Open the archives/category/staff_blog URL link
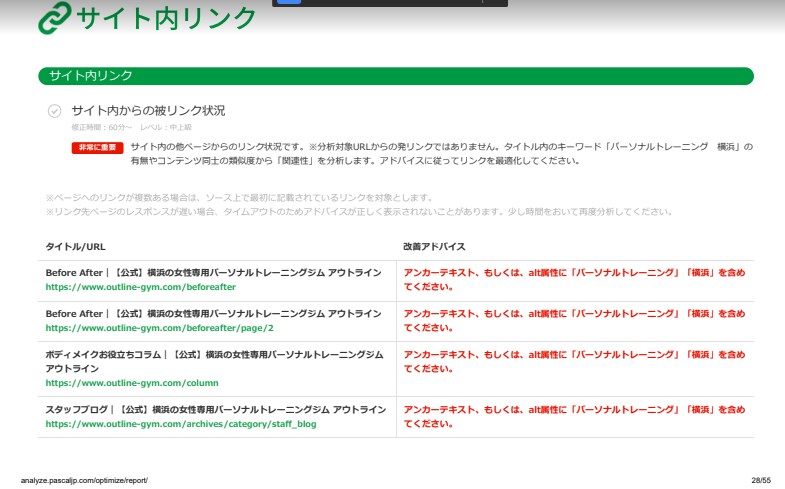The image size is (785, 489). [181, 424]
